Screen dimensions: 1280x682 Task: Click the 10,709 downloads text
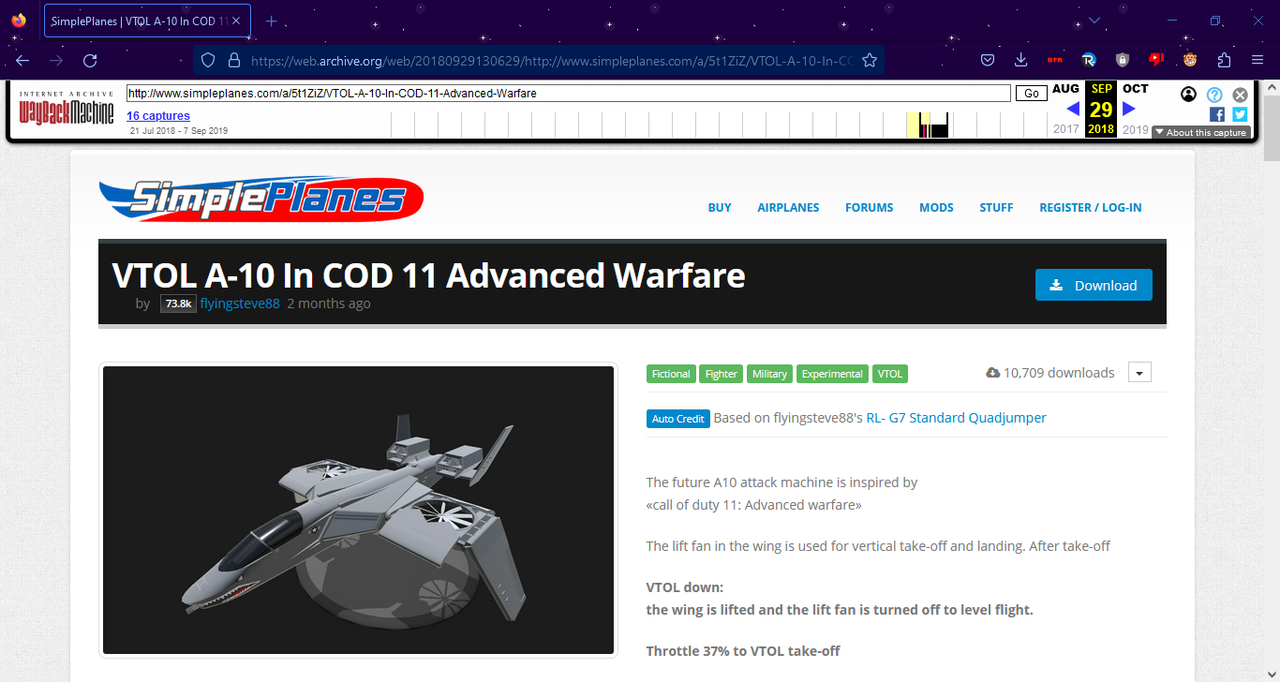point(1059,373)
